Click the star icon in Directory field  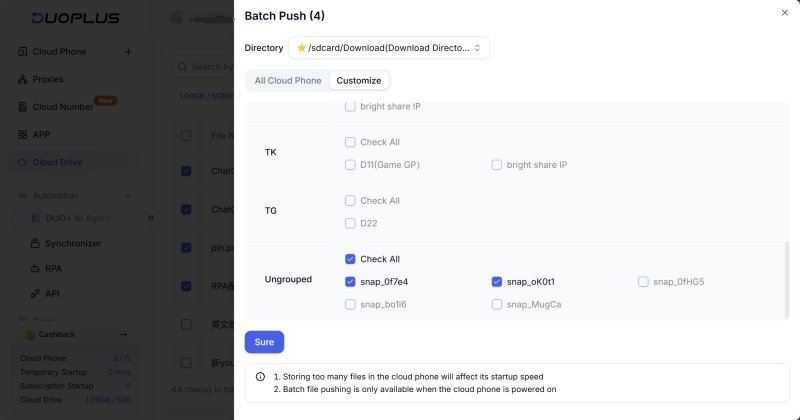[x=302, y=47]
